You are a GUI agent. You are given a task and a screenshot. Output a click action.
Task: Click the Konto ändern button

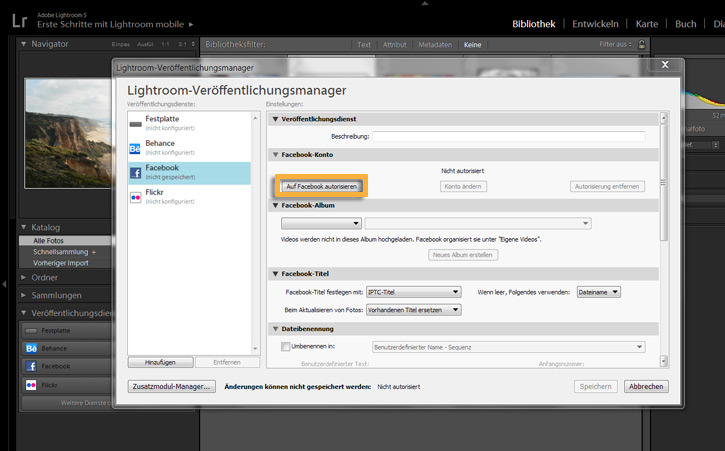coord(463,186)
